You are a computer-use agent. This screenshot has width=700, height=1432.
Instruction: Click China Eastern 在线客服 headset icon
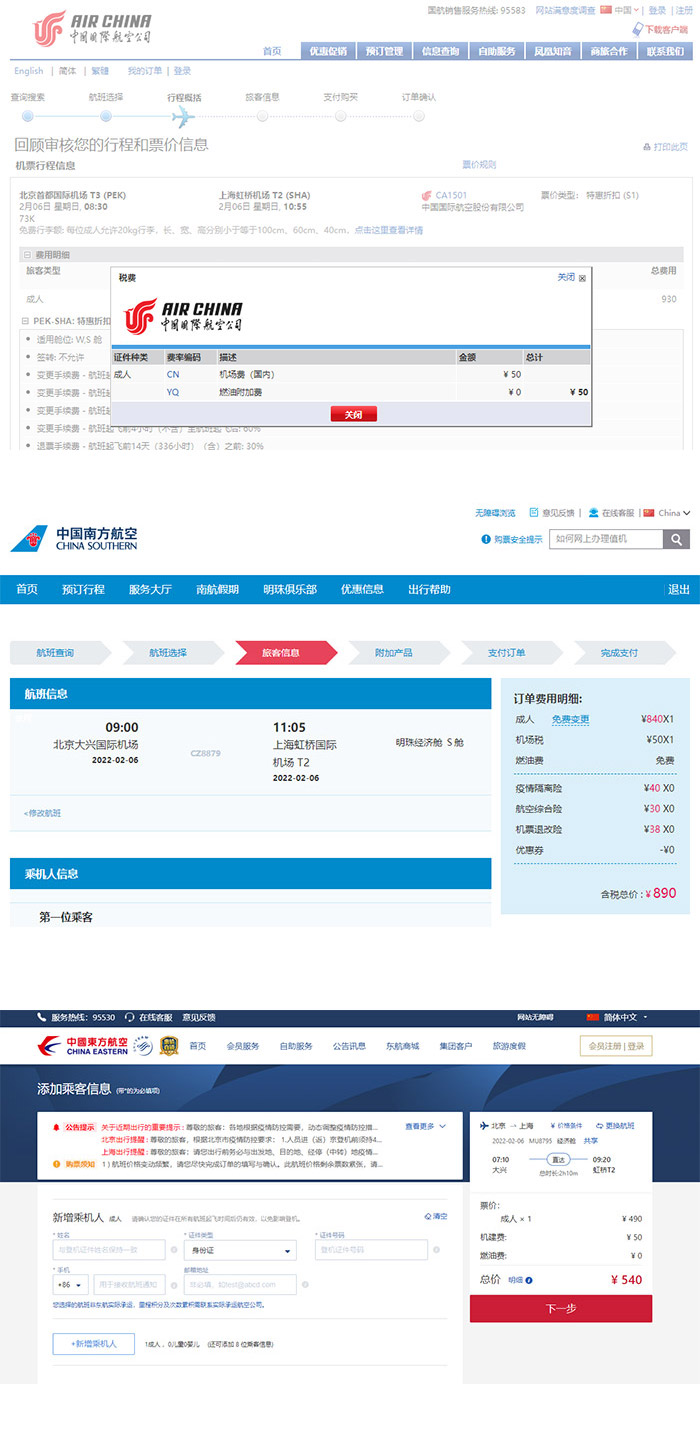click(x=131, y=1017)
